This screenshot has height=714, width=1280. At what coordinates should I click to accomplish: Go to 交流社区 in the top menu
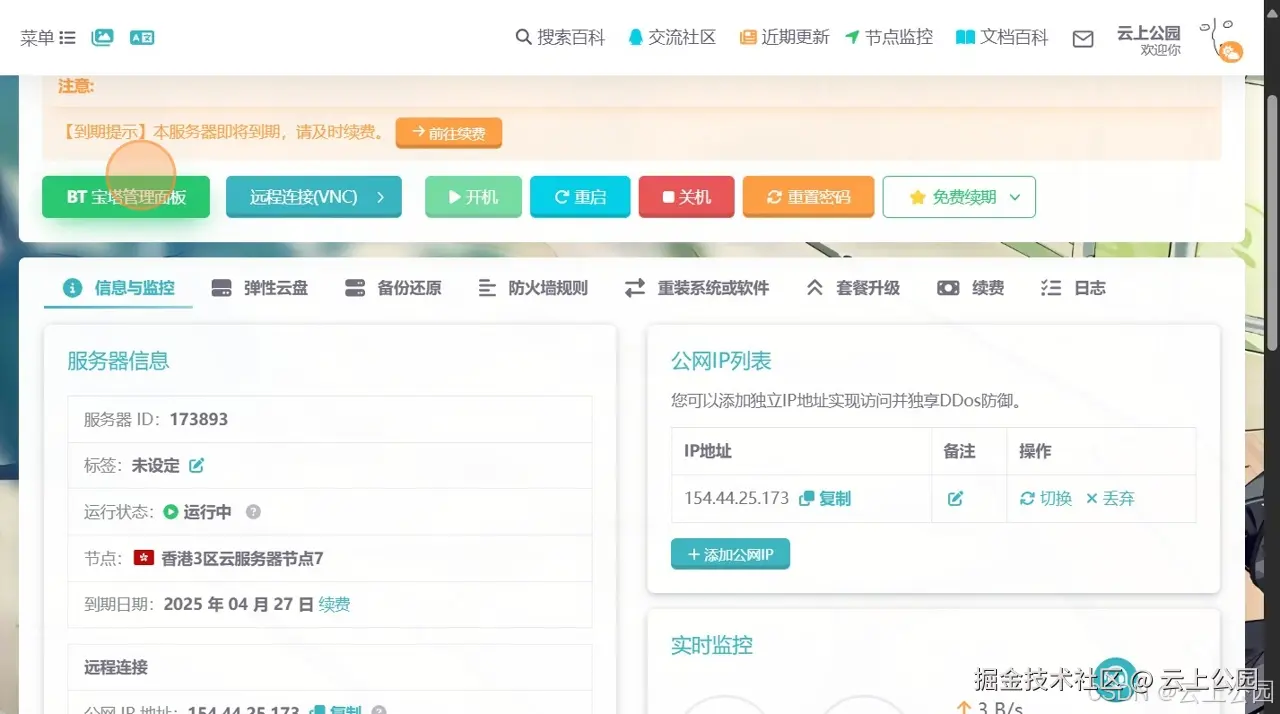click(x=672, y=37)
